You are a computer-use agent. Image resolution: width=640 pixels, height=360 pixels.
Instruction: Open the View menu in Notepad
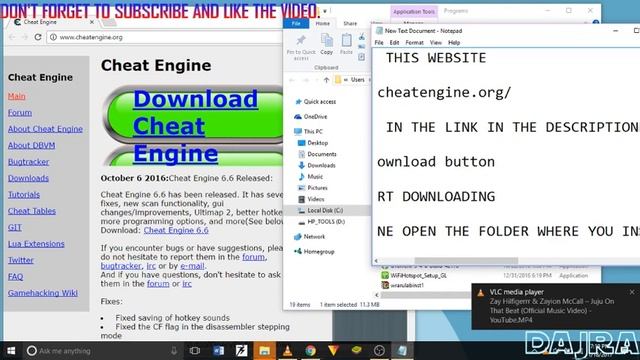[436, 42]
